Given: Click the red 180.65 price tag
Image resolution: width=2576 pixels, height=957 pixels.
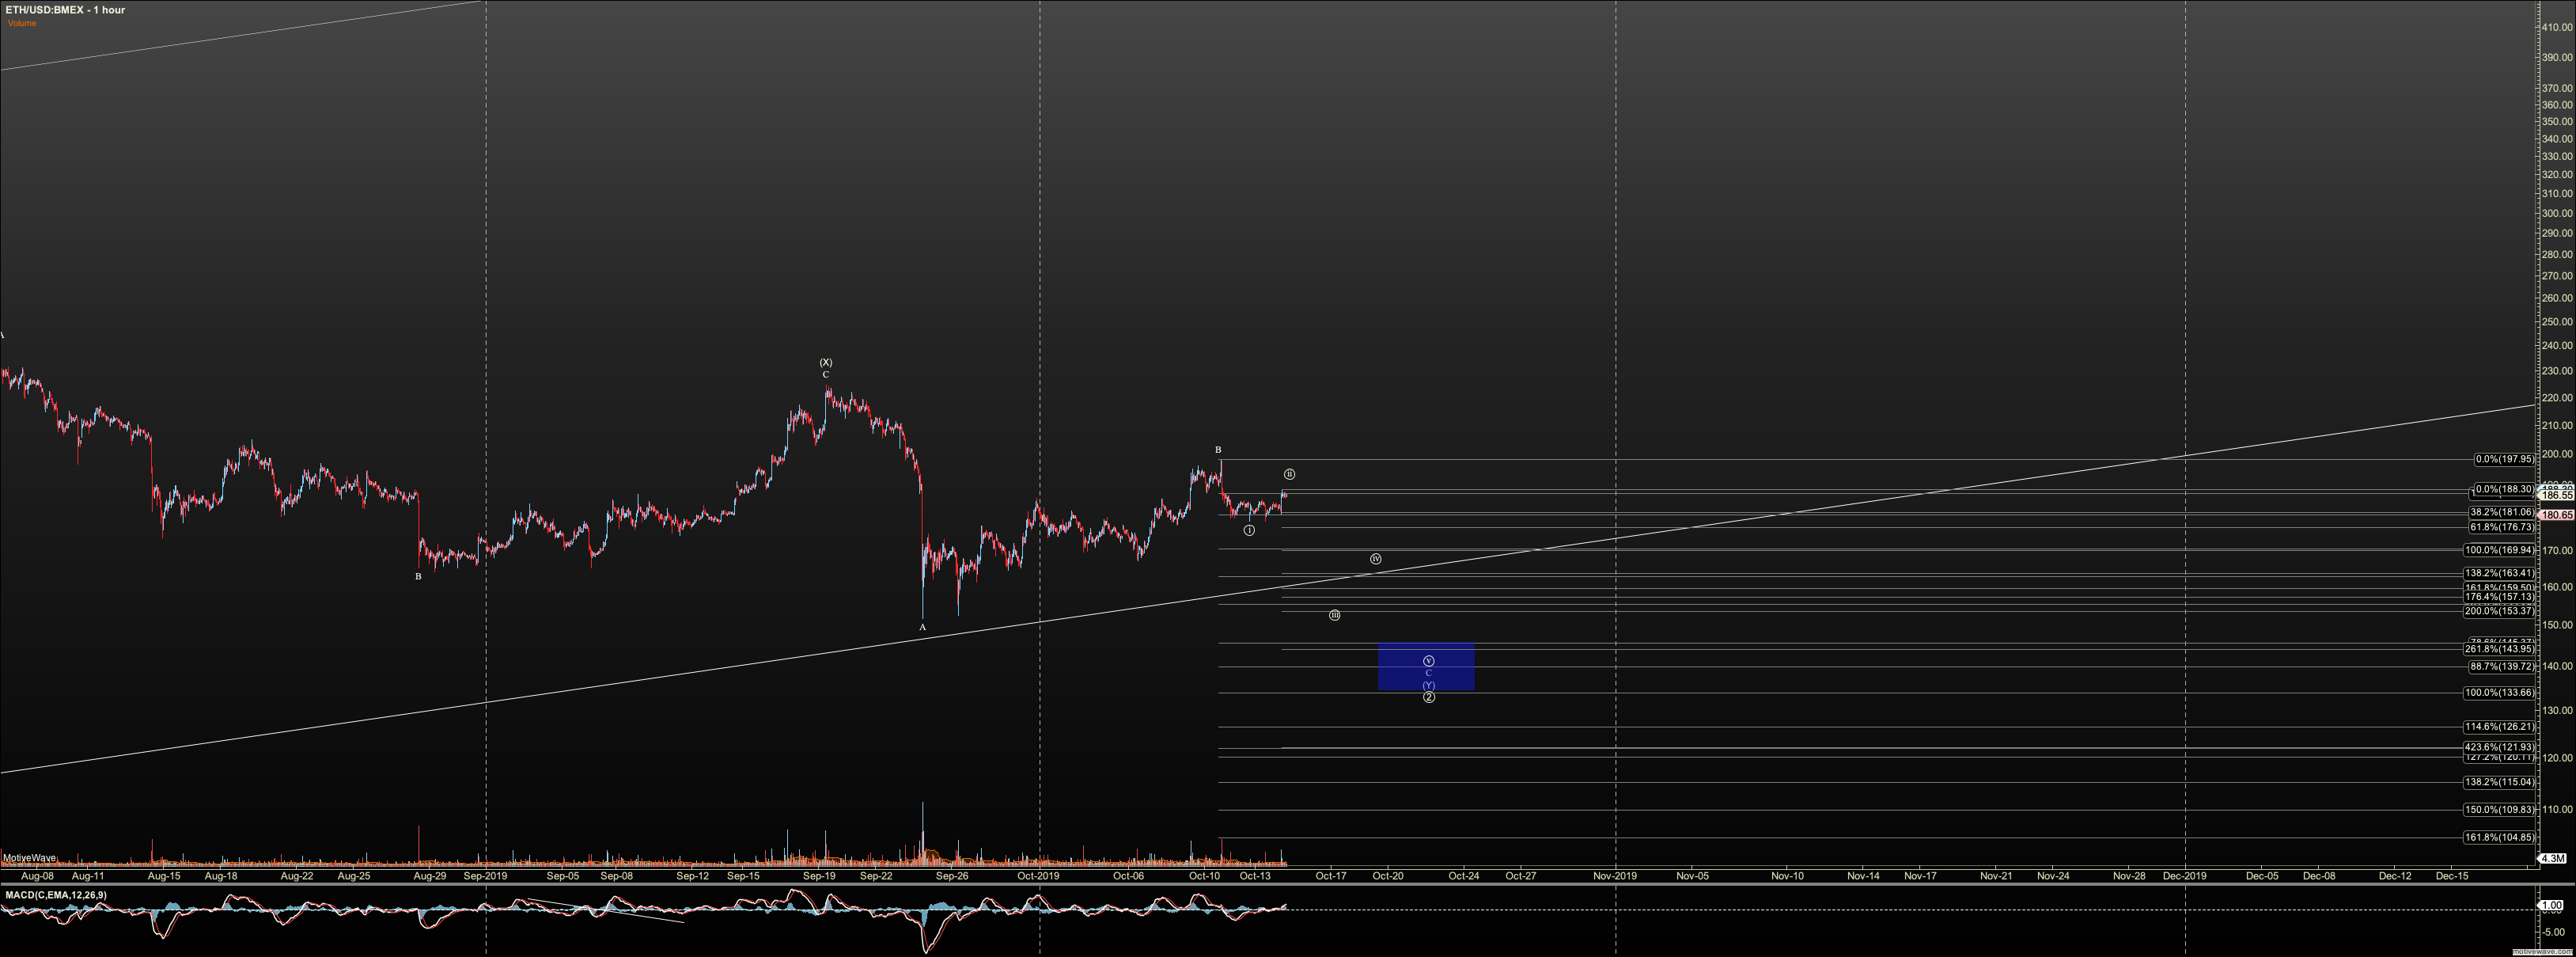Looking at the screenshot, I should click(x=2557, y=515).
